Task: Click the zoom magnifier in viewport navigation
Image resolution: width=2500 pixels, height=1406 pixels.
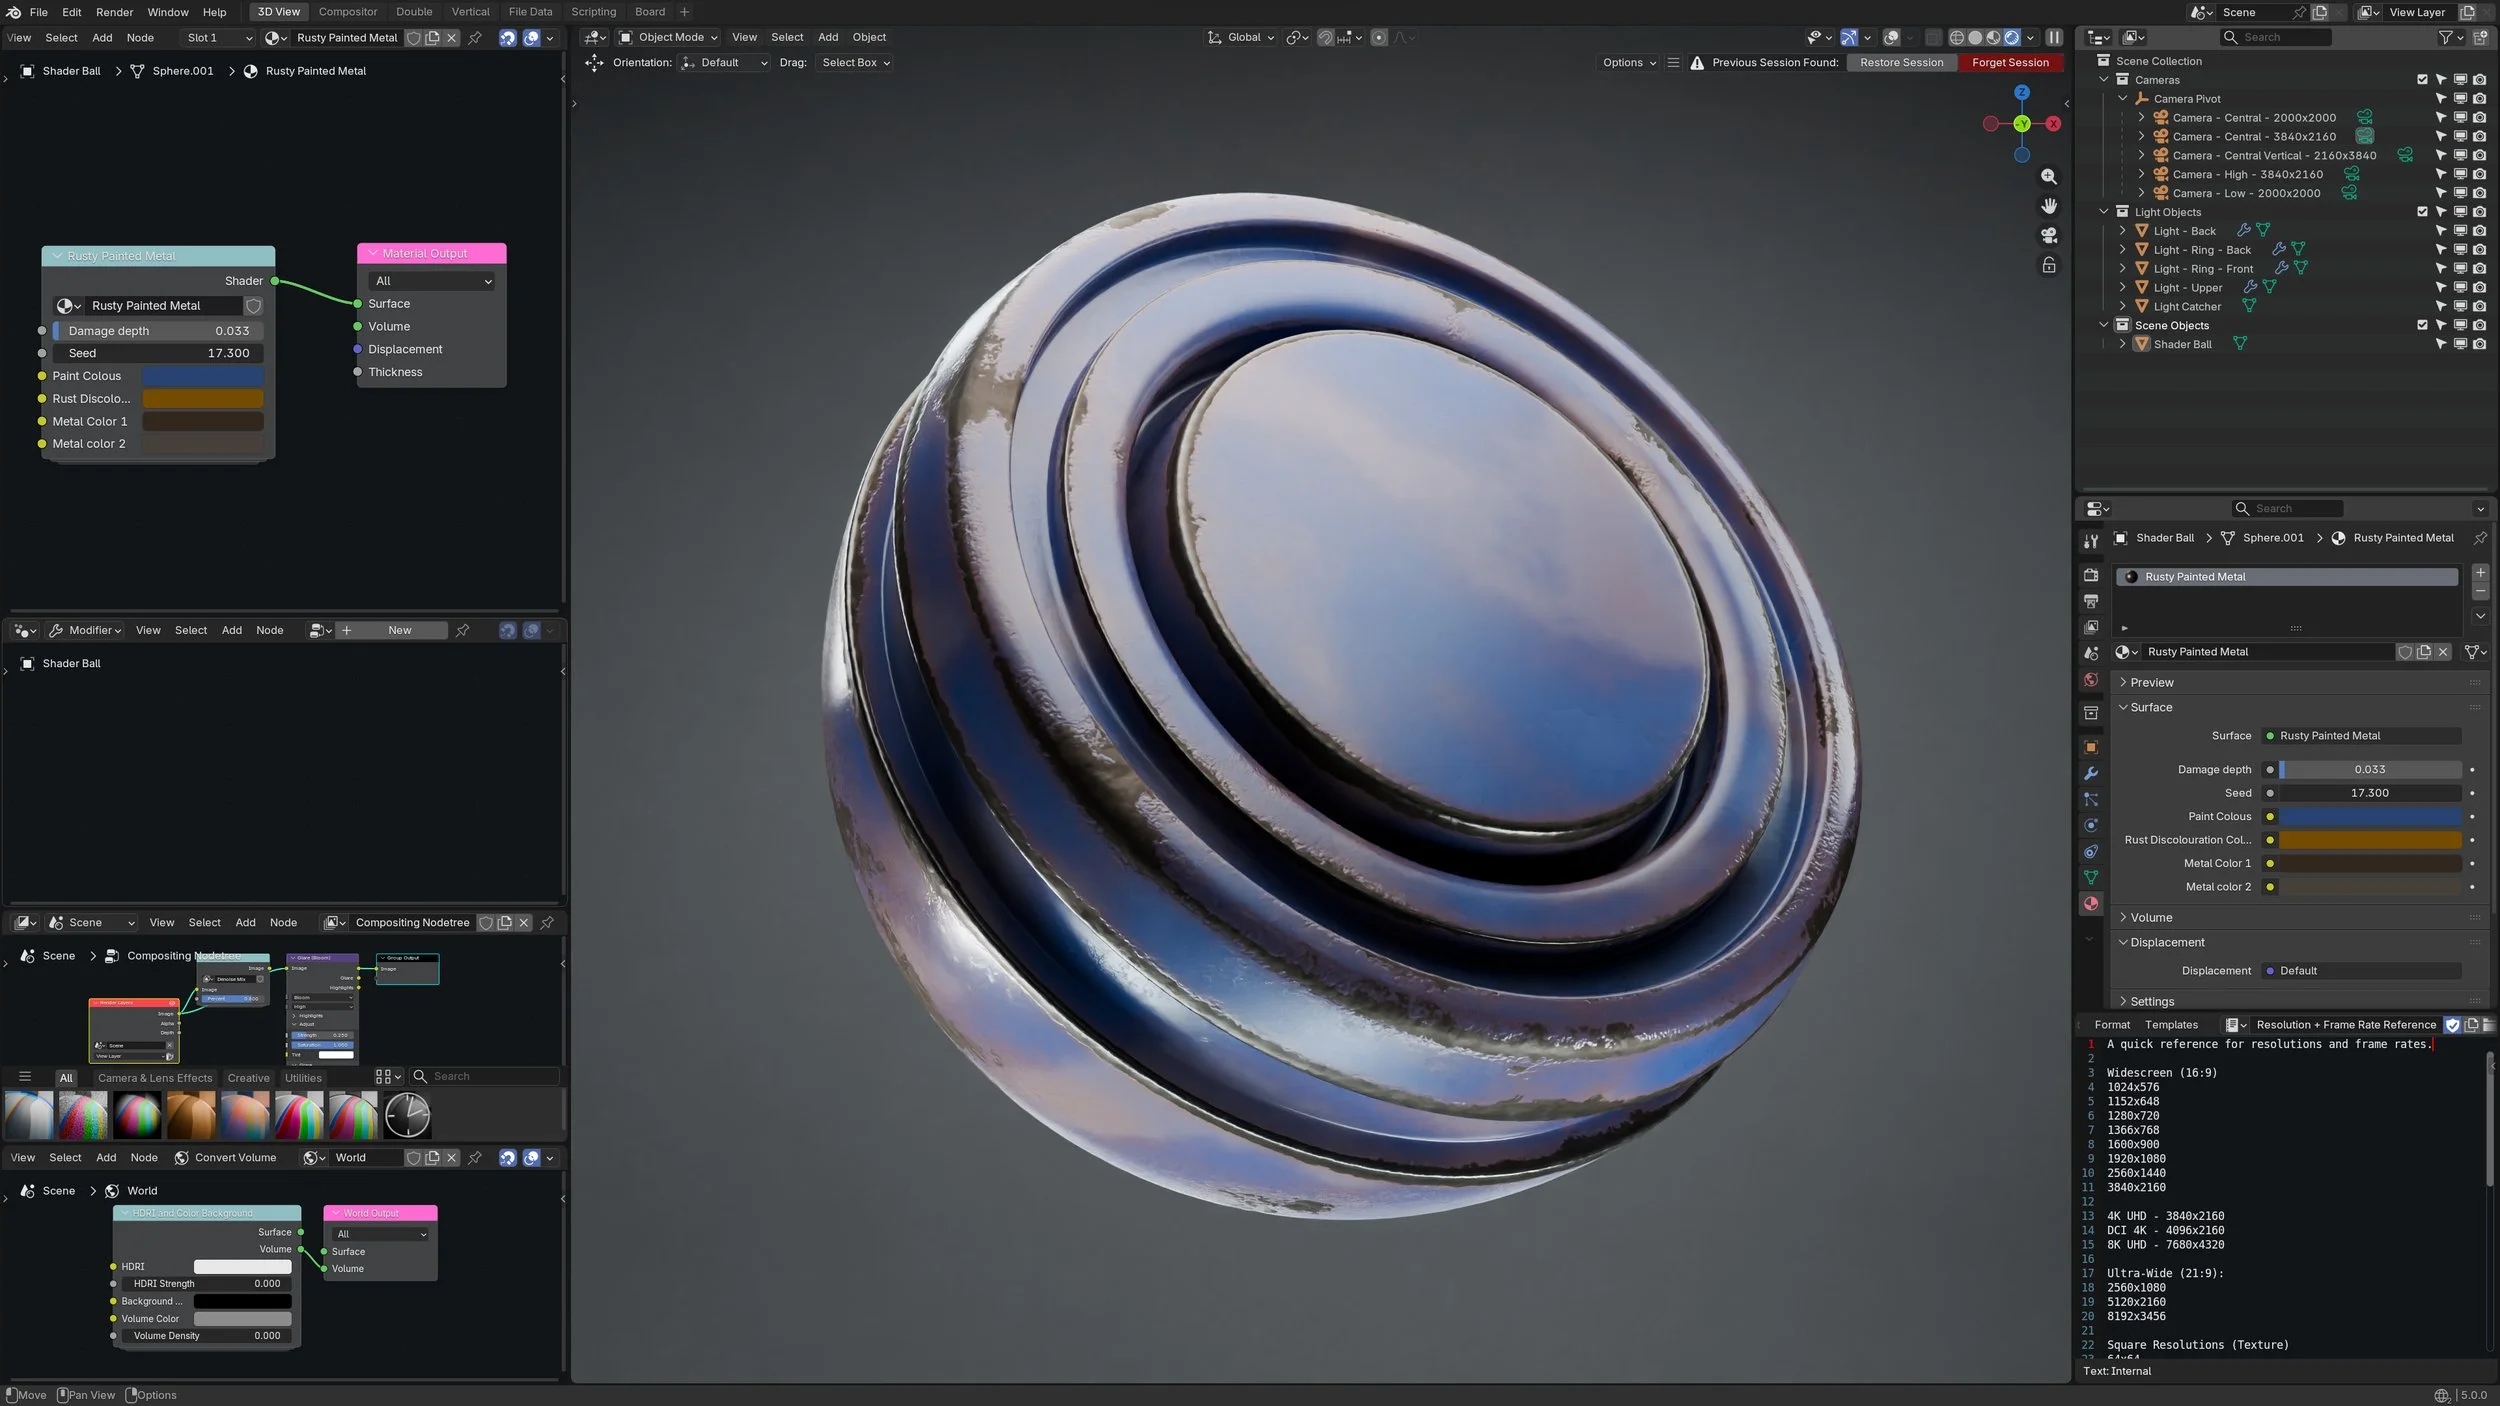Action: tap(2049, 177)
